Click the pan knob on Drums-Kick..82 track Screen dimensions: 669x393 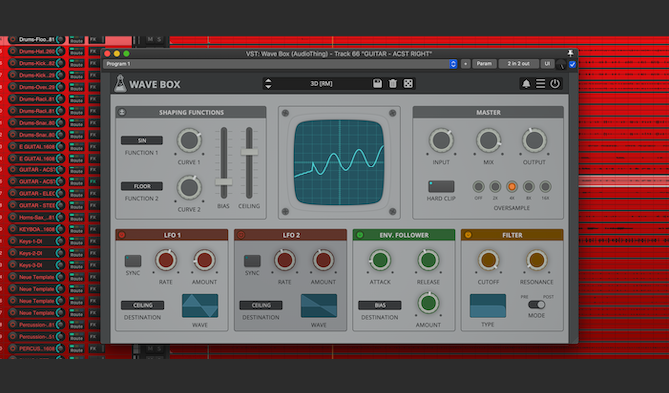[x=60, y=63]
